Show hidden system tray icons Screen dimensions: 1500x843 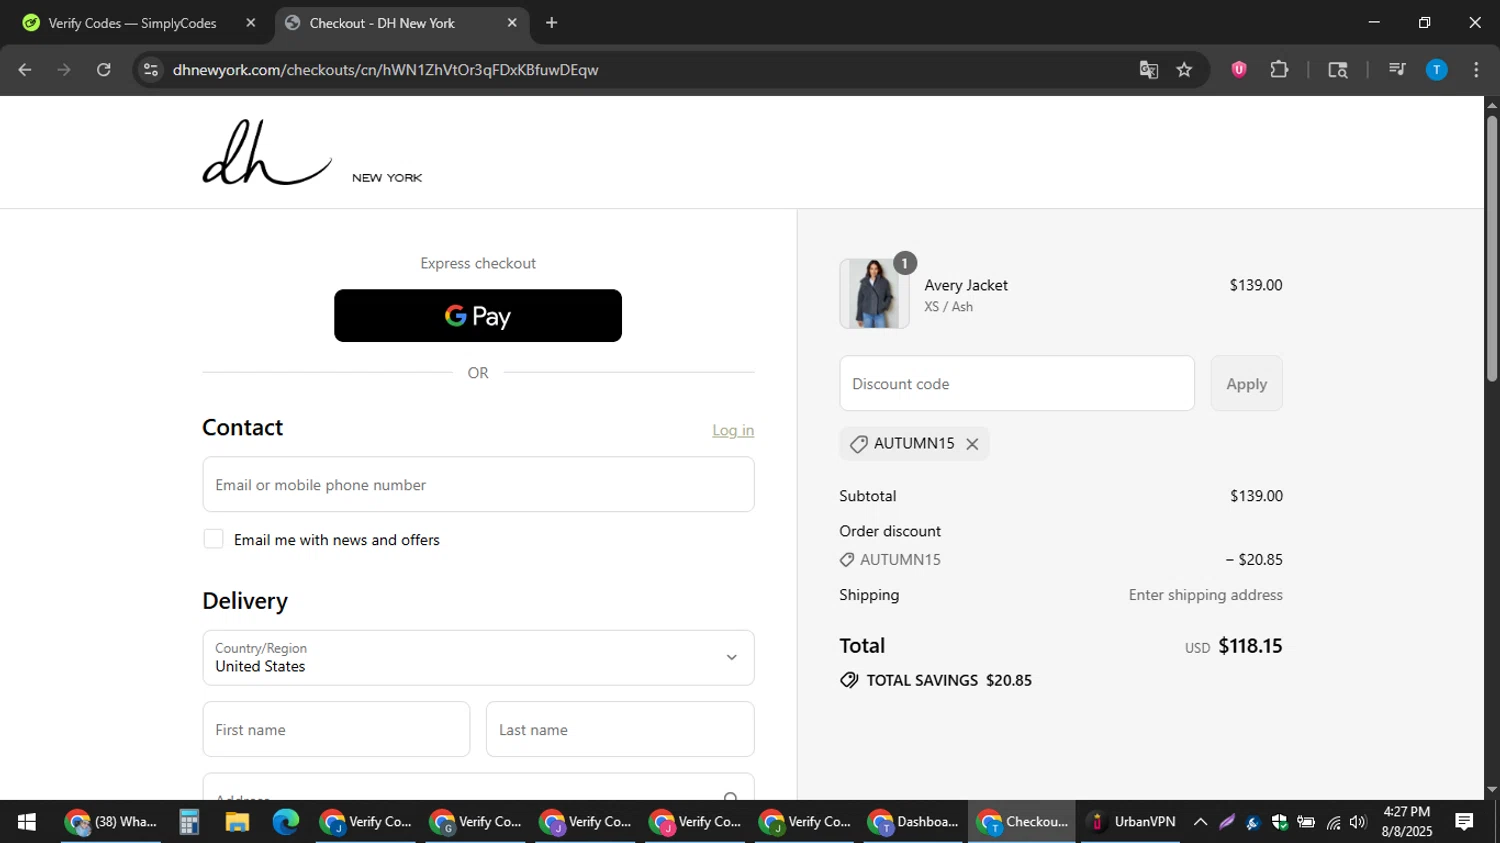tap(1200, 822)
